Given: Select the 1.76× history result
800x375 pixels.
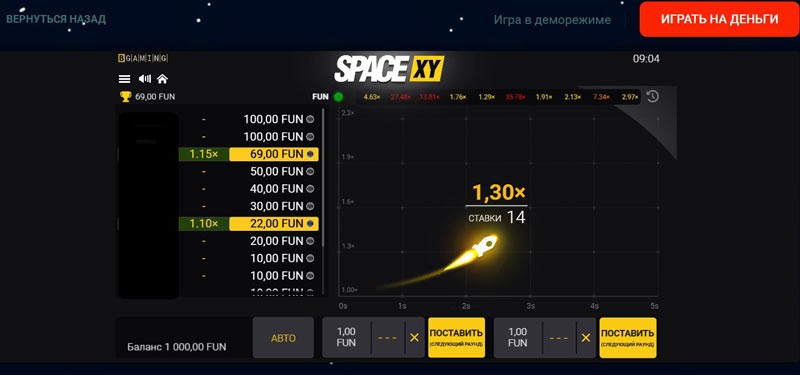Looking at the screenshot, I should click(x=458, y=96).
